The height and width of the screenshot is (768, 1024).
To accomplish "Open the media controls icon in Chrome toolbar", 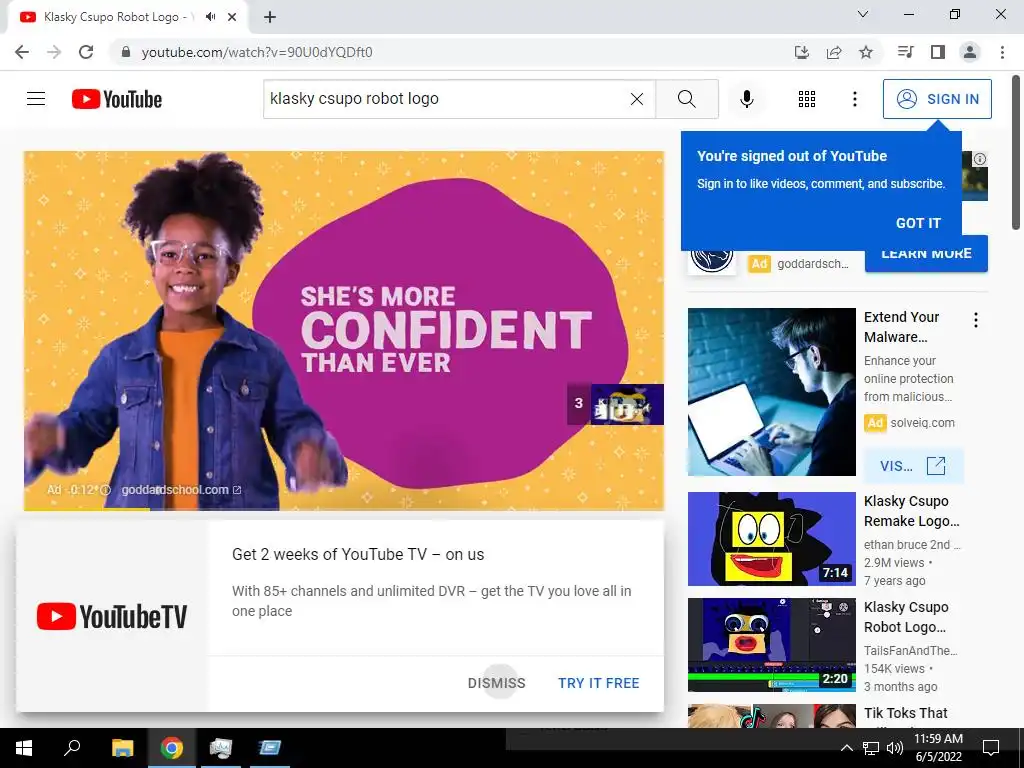I will [x=905, y=52].
